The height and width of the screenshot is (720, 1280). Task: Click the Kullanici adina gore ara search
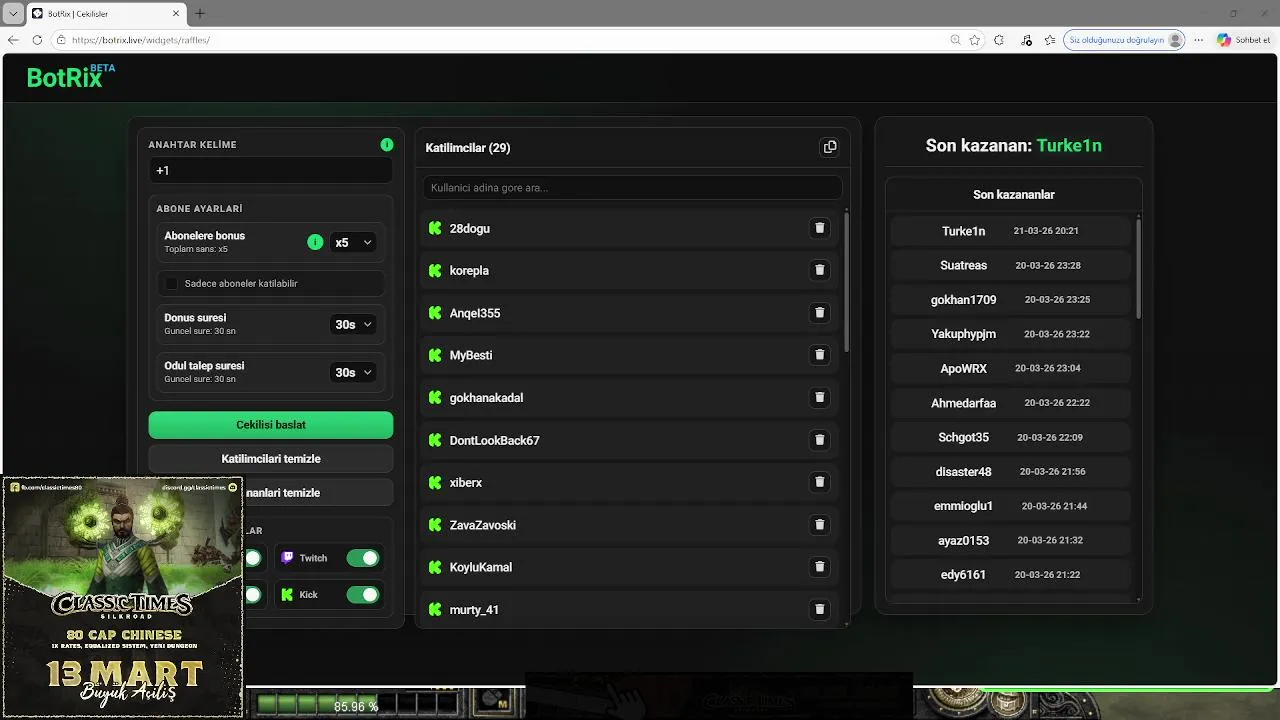(x=633, y=187)
